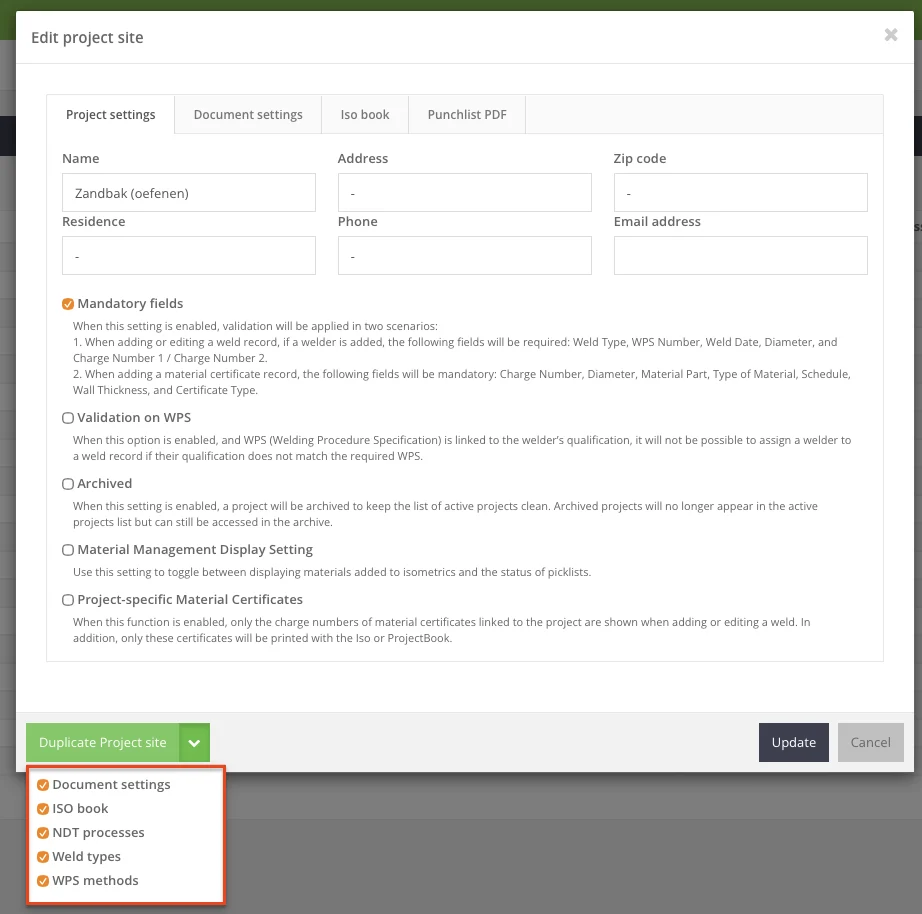Switch to the Document settings tab
Image resolution: width=922 pixels, height=914 pixels.
(248, 115)
